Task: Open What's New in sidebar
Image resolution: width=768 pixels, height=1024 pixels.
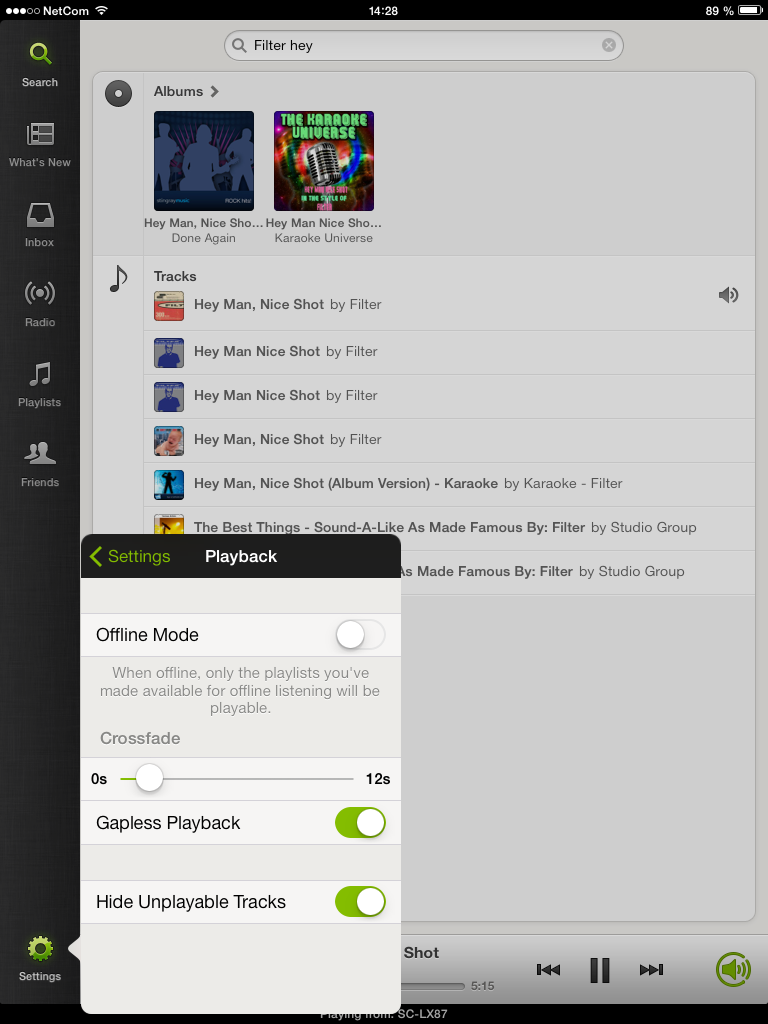Action: (40, 144)
